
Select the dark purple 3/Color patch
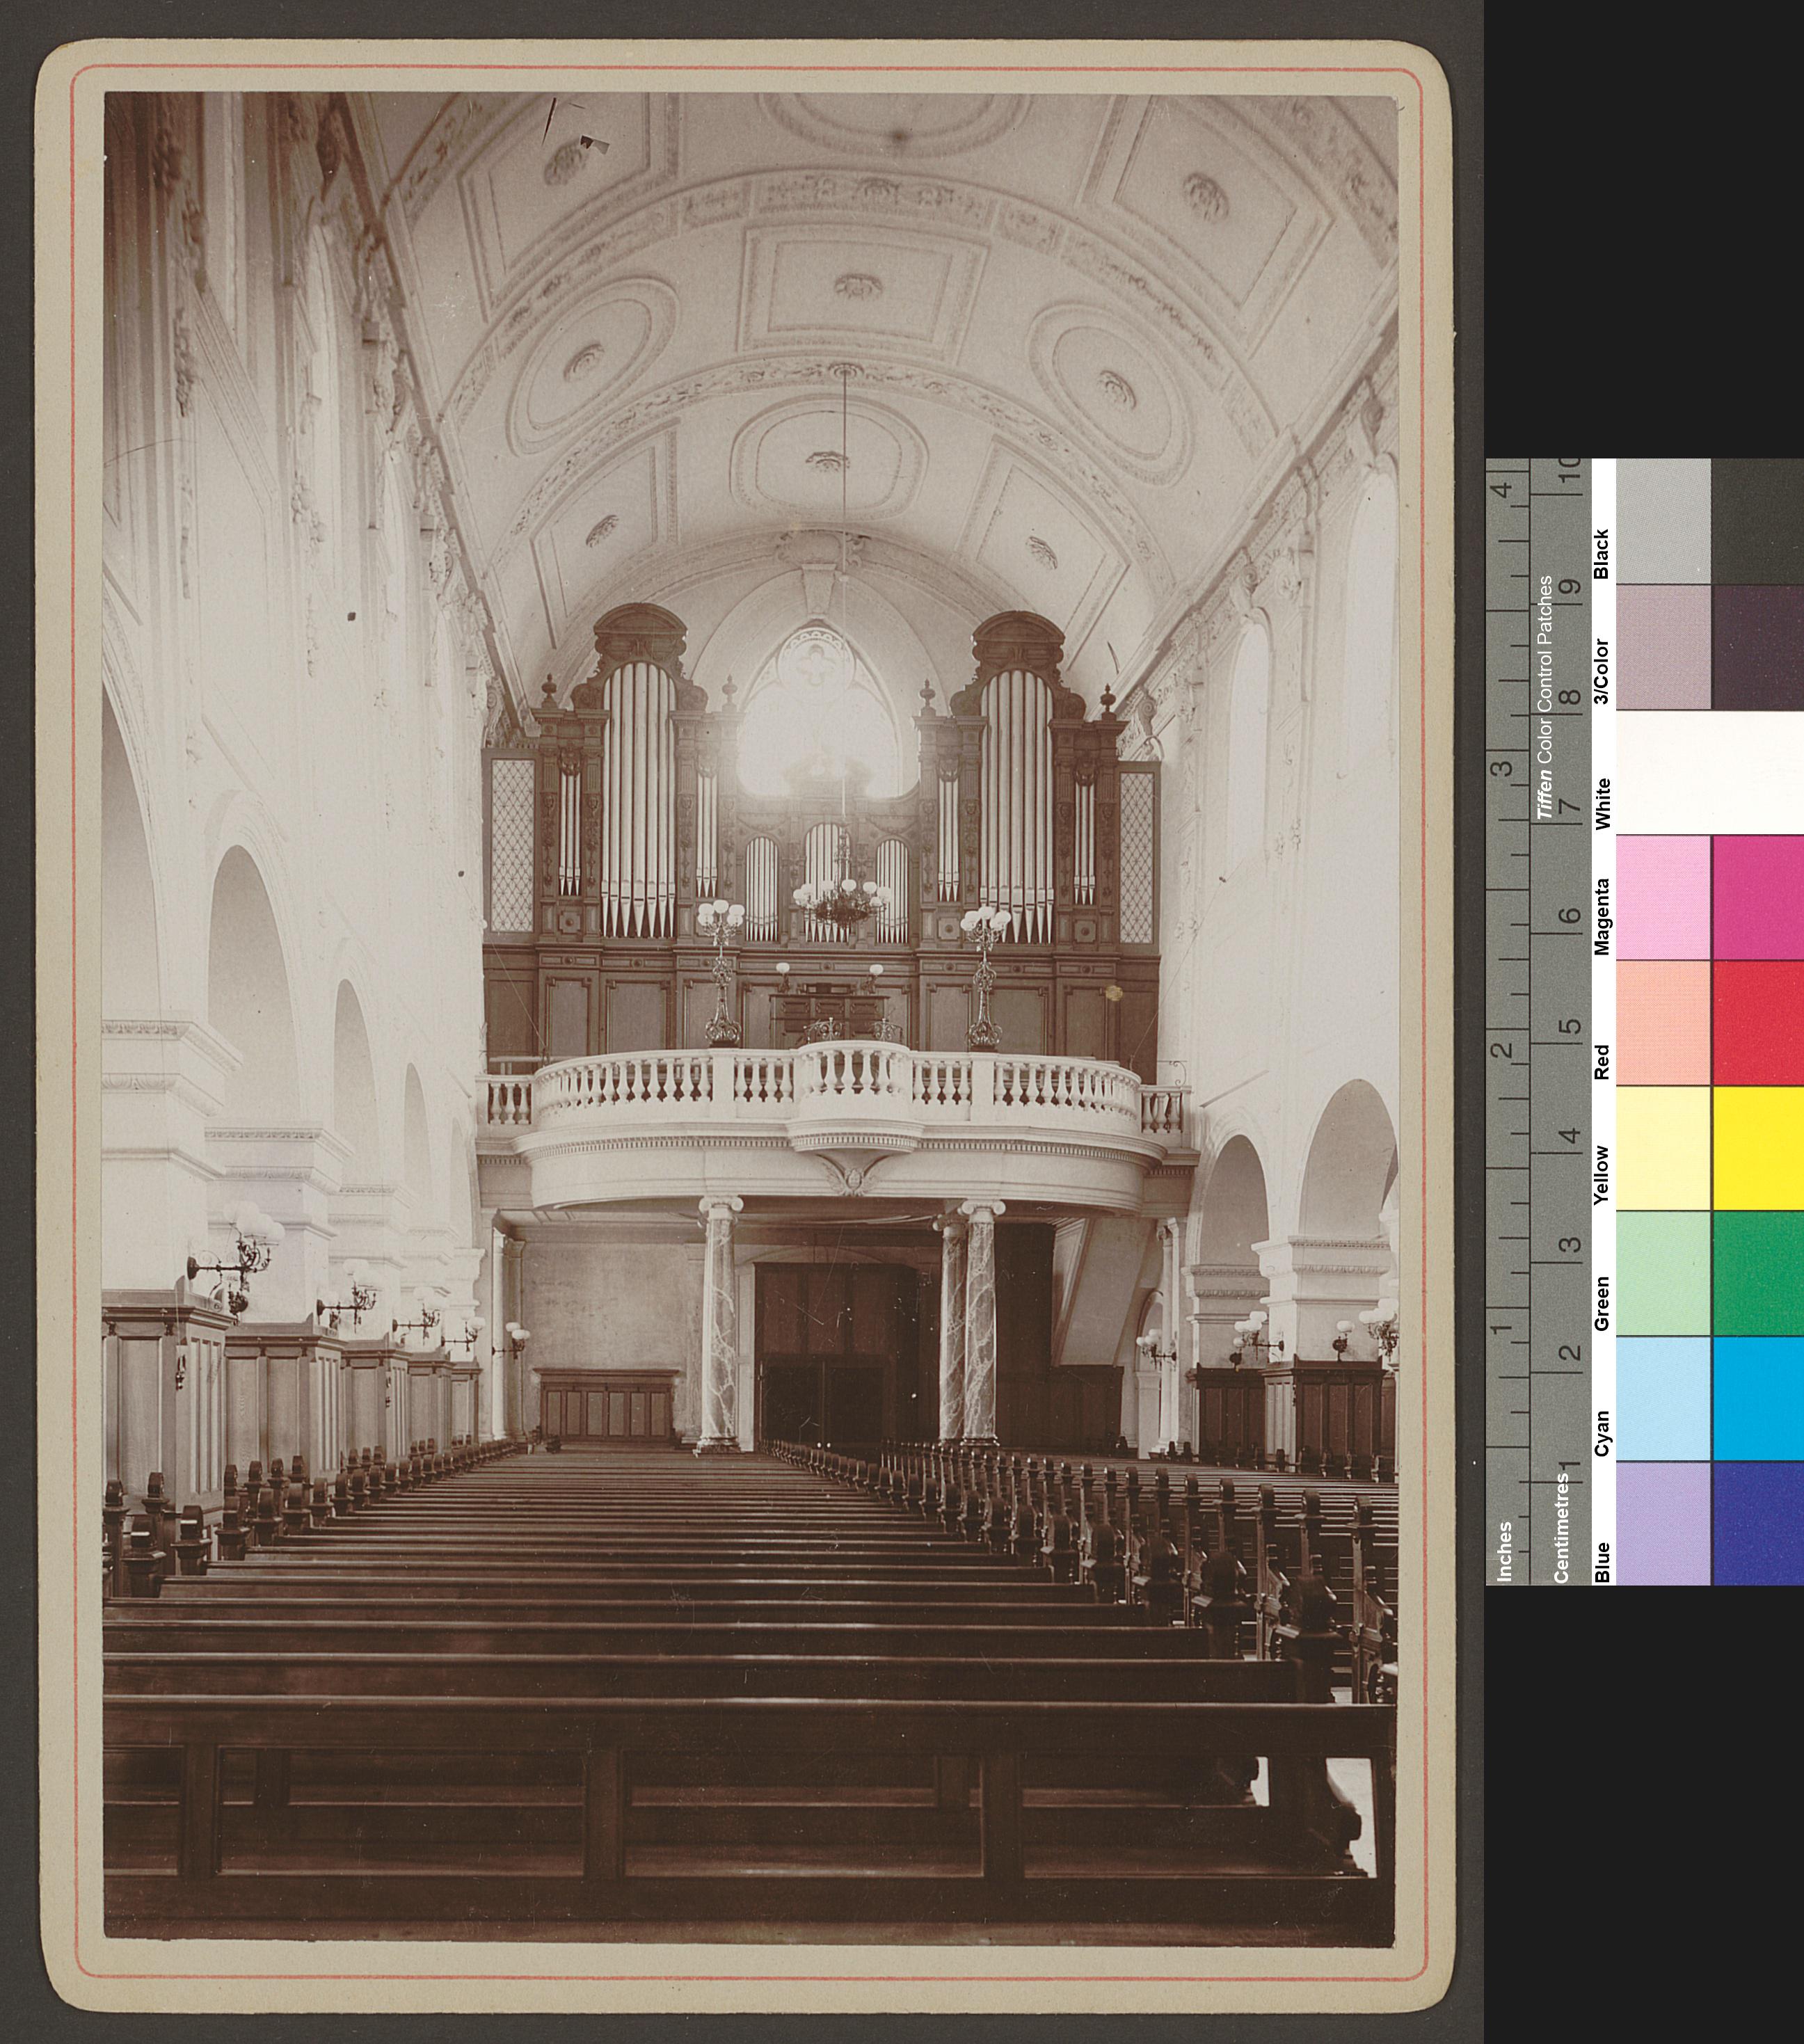[x=1758, y=647]
